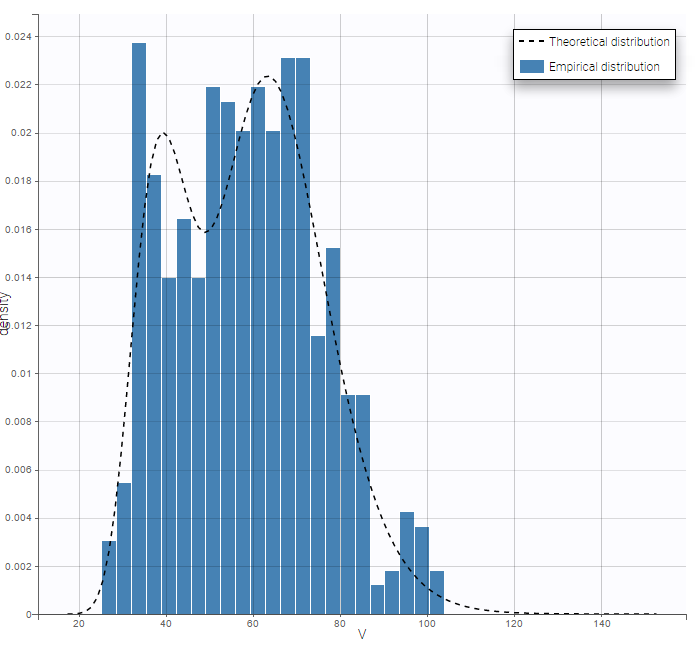
Task: Toggle the Empirical distribution legend entry
Action: (604, 66)
